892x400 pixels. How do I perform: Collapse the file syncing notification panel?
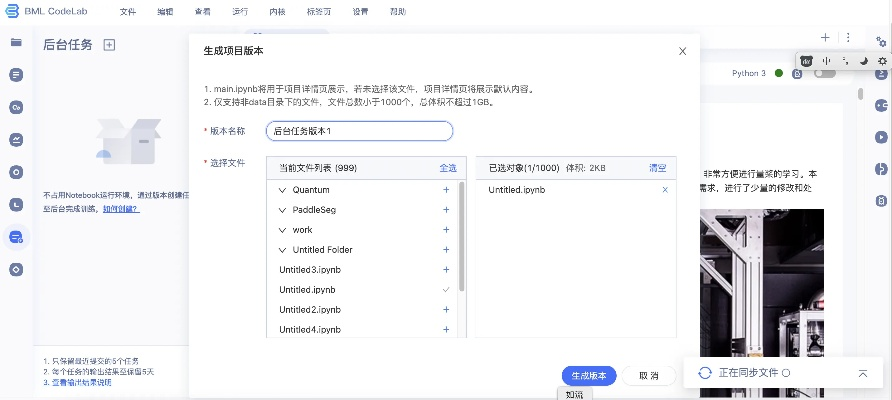862,373
